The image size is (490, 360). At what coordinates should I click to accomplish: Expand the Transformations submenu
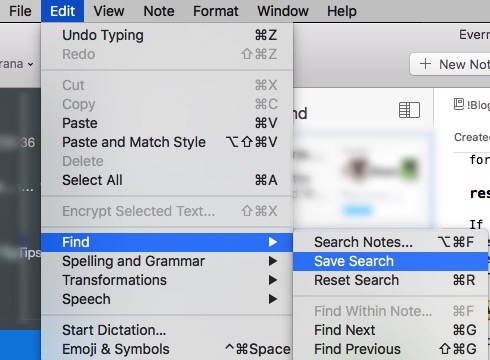pos(273,280)
